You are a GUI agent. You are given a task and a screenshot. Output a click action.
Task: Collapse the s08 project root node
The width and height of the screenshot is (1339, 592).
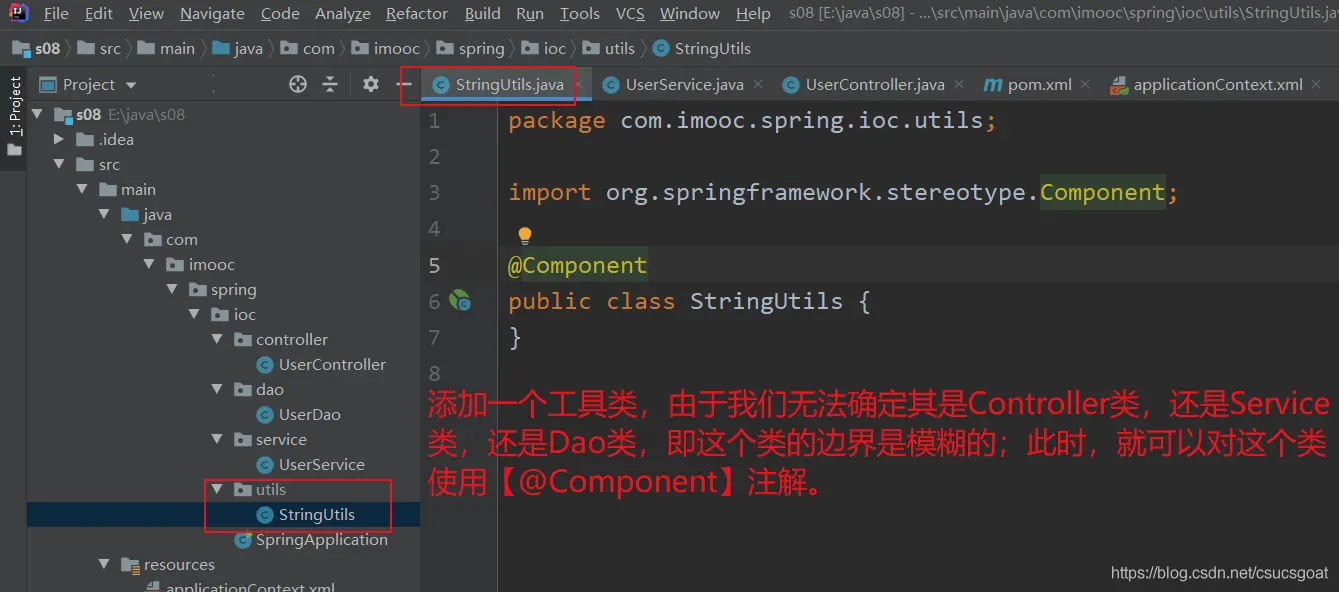(x=37, y=114)
